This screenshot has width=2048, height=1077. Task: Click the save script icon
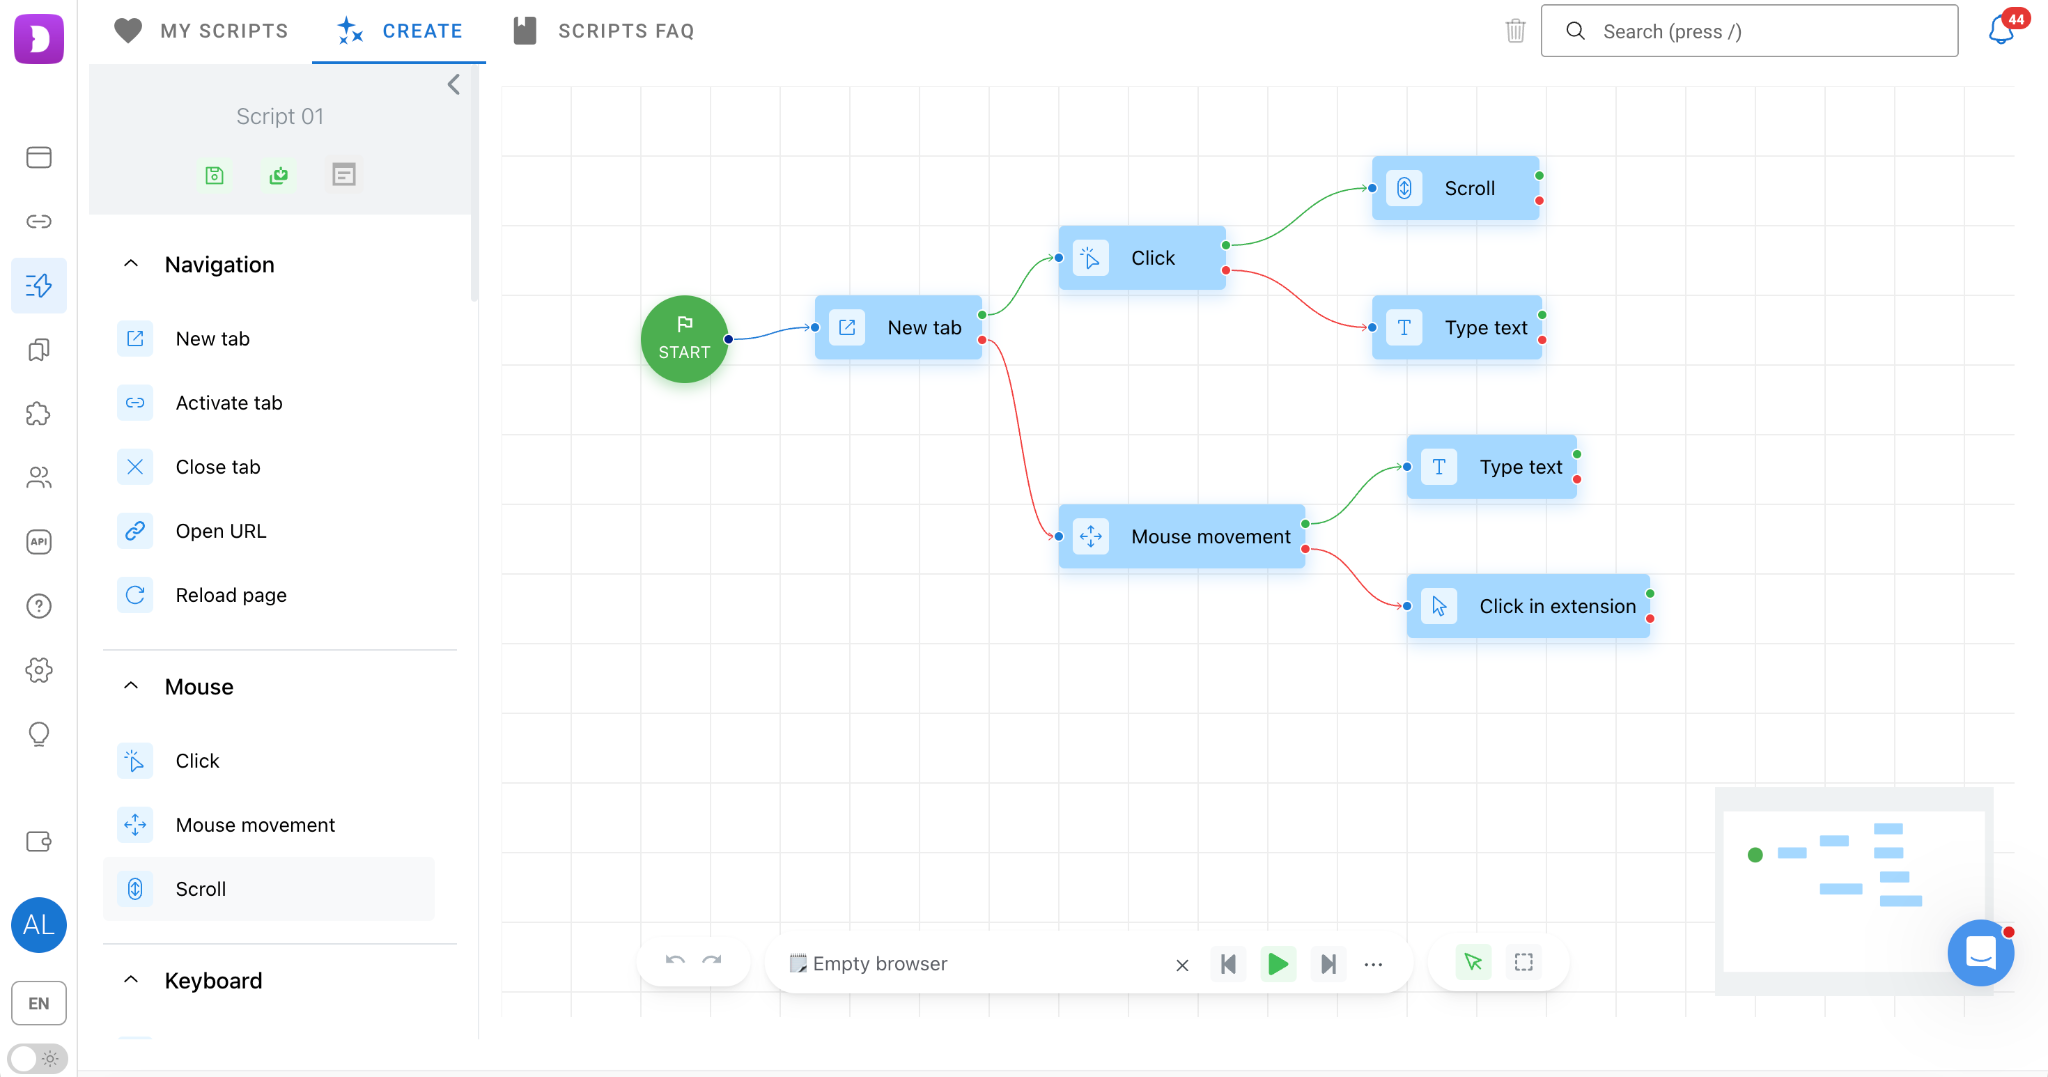point(214,175)
